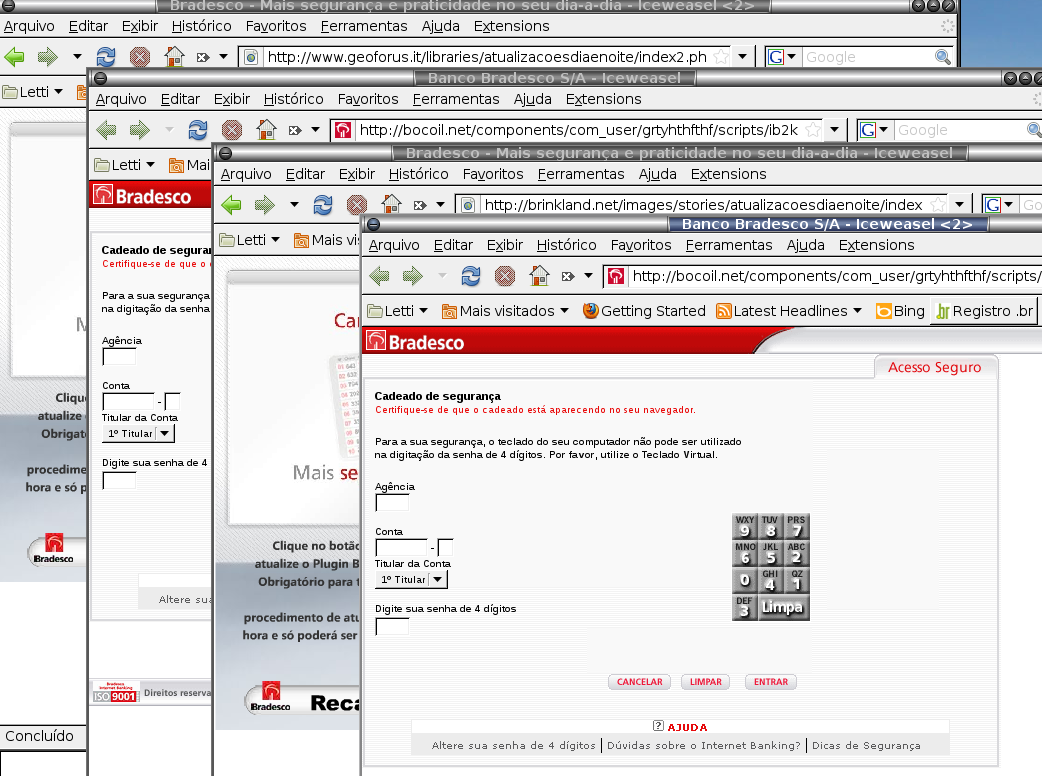Open Arquivo menu in front window
This screenshot has width=1042, height=776.
(x=394, y=245)
